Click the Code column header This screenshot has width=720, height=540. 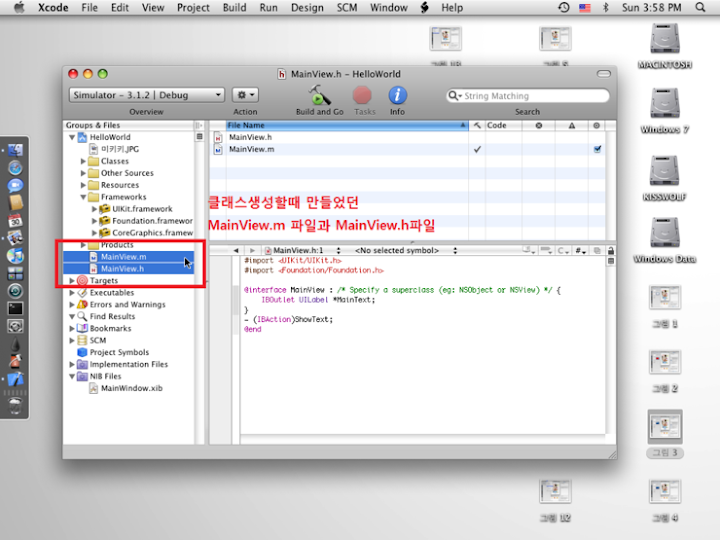pos(503,125)
